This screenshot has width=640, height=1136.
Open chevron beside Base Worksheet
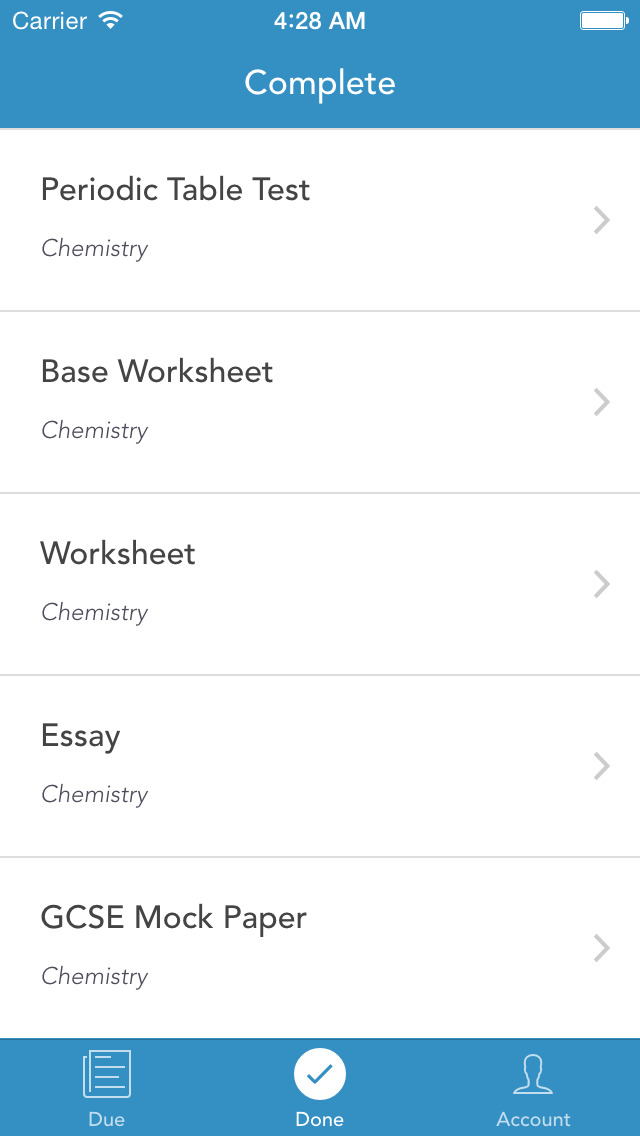tap(601, 402)
